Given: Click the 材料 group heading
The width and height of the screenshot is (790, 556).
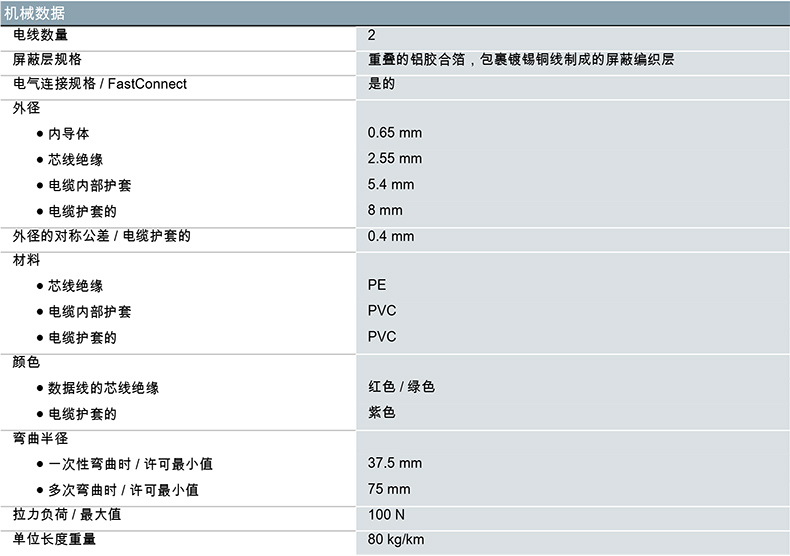Looking at the screenshot, I should click(x=26, y=260).
